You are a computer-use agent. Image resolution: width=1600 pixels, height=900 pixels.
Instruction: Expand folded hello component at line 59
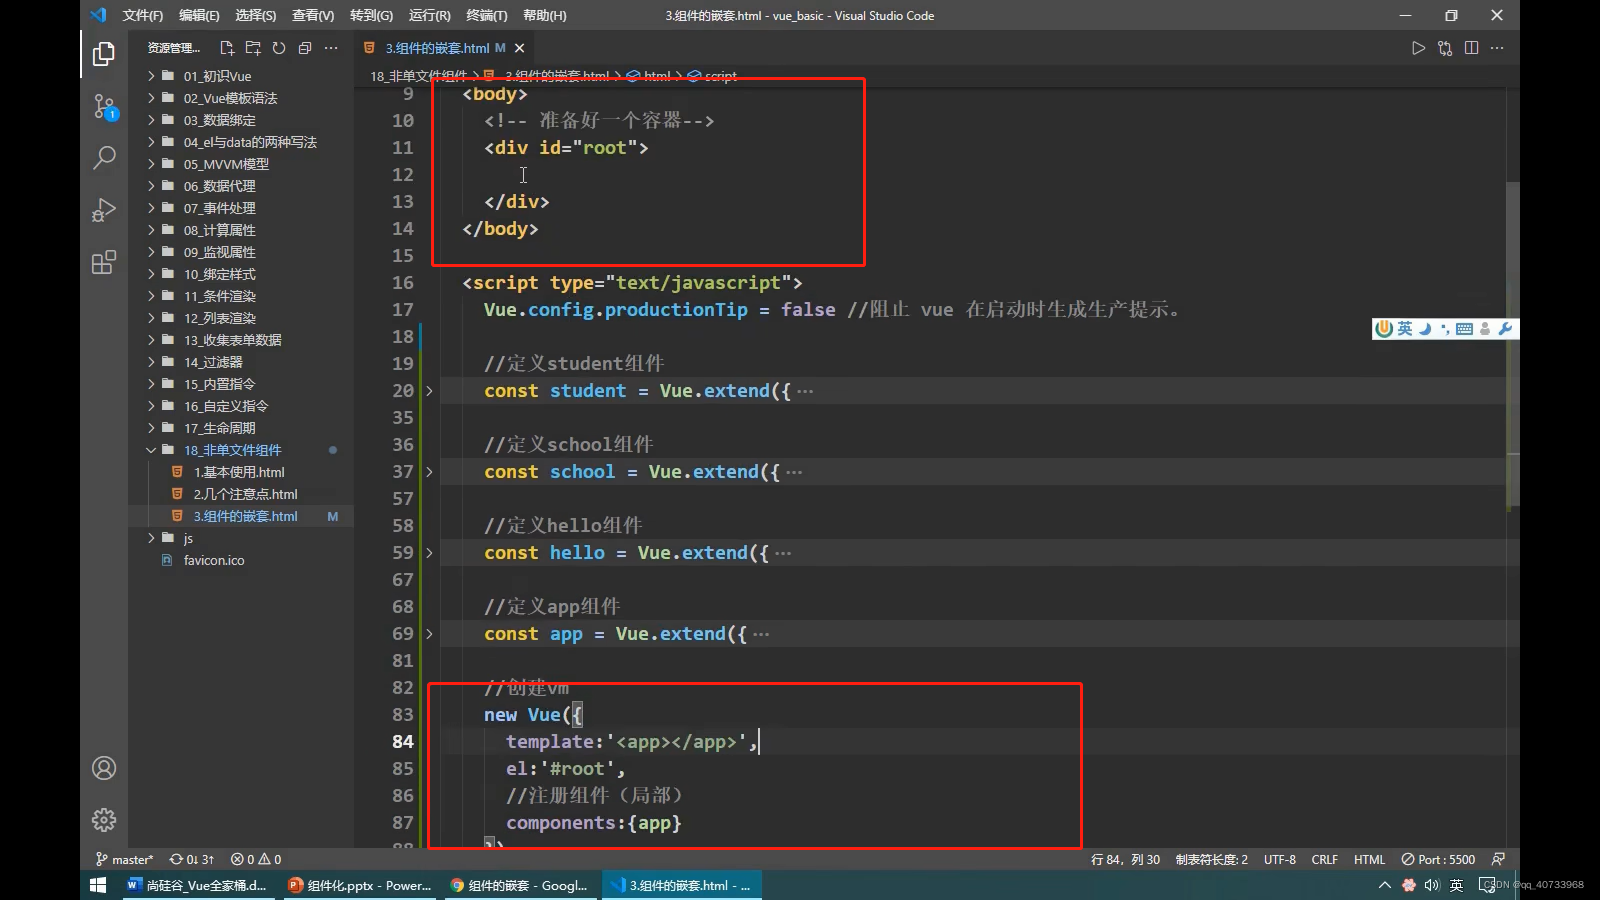(x=430, y=553)
